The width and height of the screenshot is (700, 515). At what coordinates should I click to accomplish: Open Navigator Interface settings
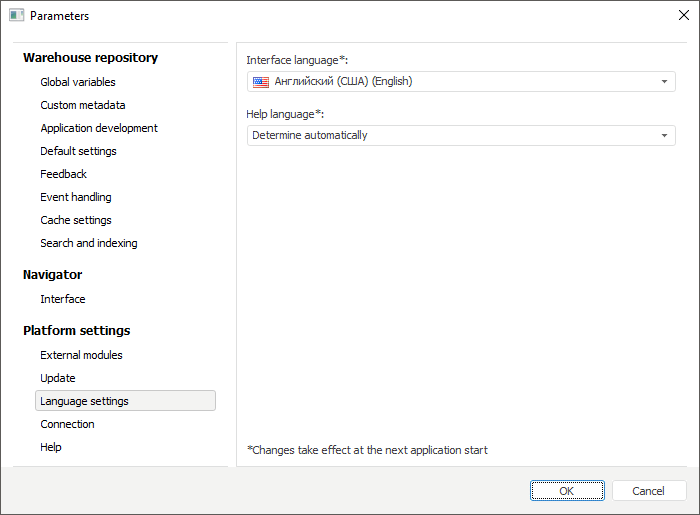(x=63, y=299)
